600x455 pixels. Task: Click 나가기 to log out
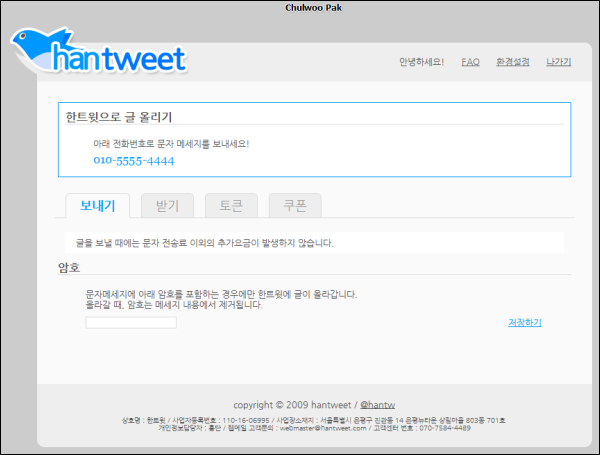tap(559, 62)
